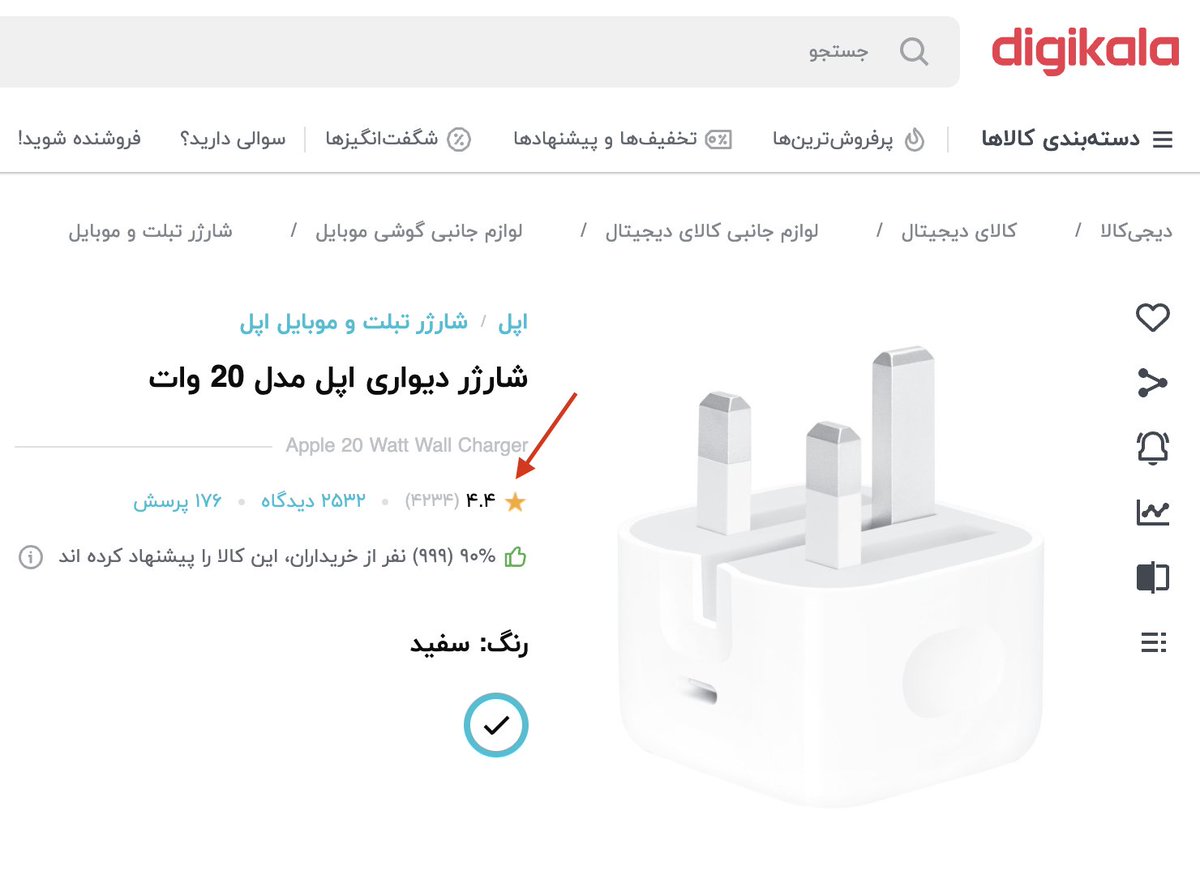This screenshot has height=871, width=1200.
Task: Click the price alert bell icon
Action: 1153,447
